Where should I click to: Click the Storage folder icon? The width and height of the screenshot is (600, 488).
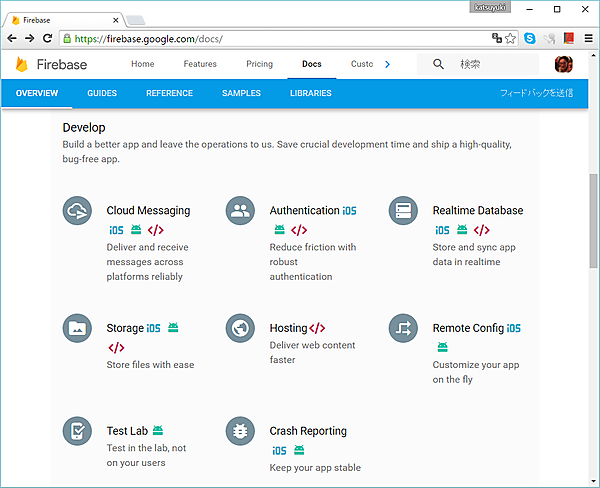click(77, 328)
